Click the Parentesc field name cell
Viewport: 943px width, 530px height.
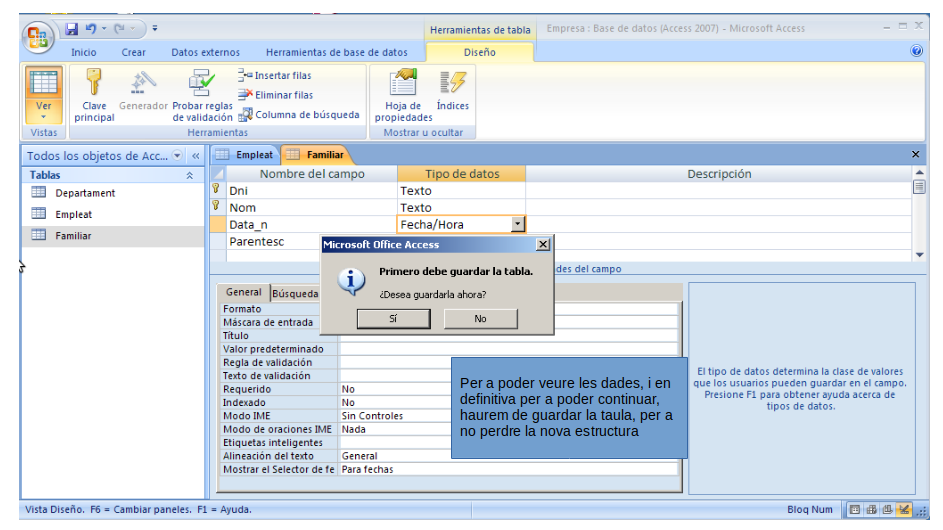(274, 241)
